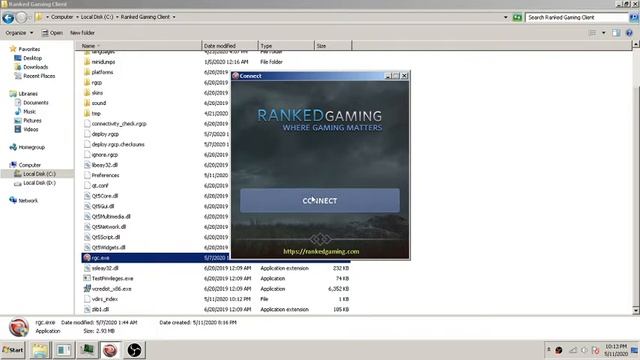
Task: Select the sound folder
Action: 99,103
